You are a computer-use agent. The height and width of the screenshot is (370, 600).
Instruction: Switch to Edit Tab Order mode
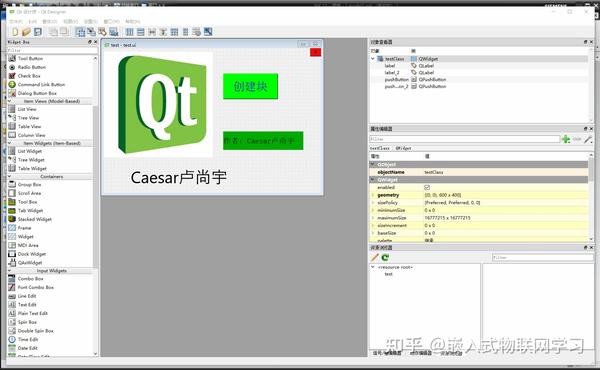114,32
